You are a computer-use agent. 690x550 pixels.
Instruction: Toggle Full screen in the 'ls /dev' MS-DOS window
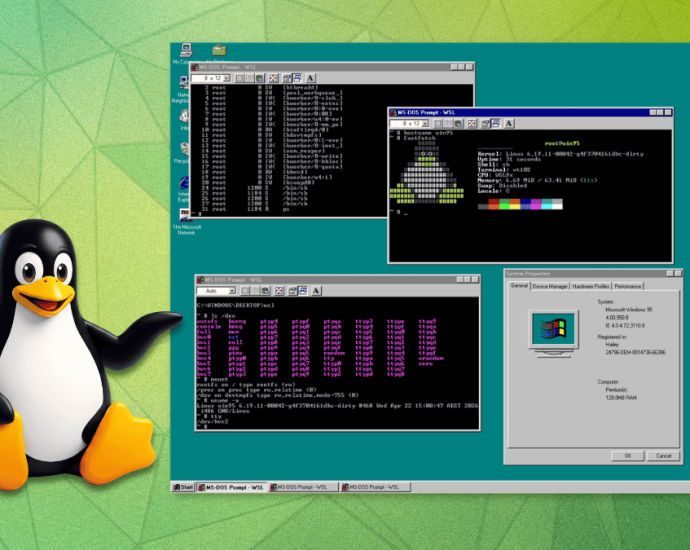pyautogui.click(x=279, y=291)
